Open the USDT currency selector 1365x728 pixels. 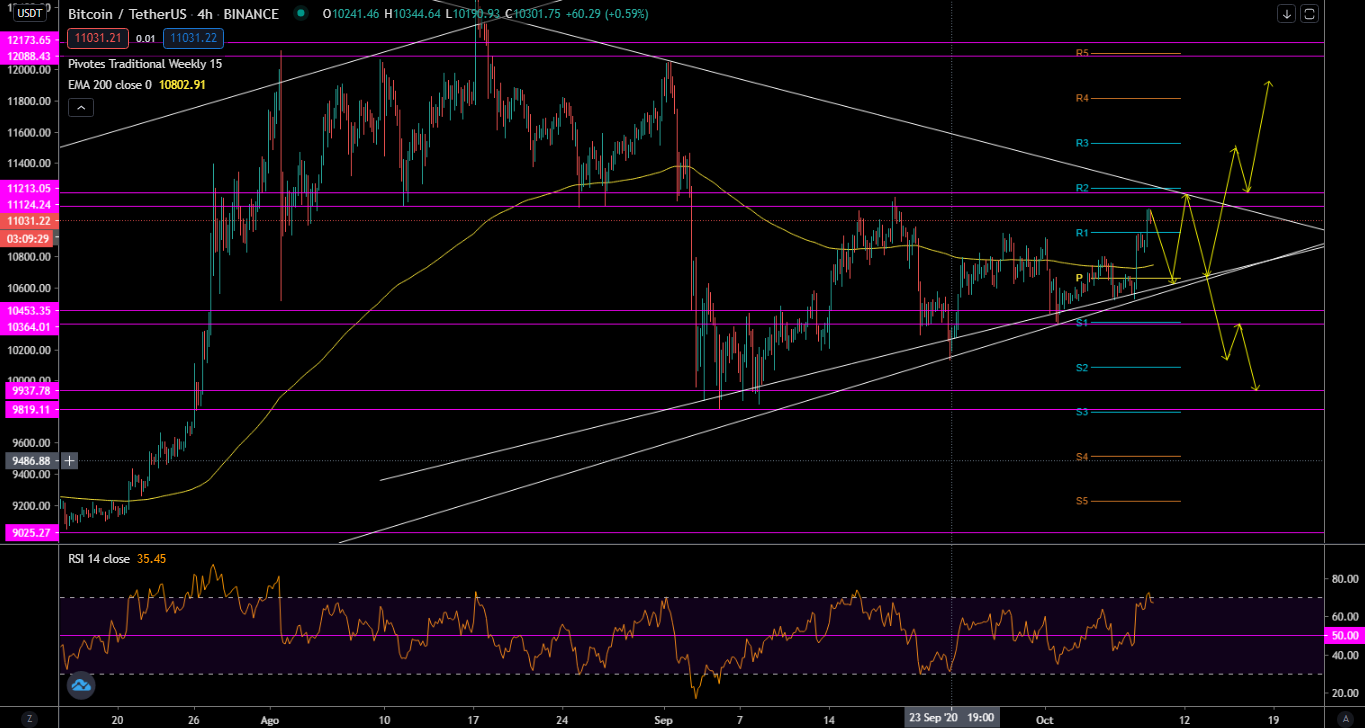pos(30,13)
